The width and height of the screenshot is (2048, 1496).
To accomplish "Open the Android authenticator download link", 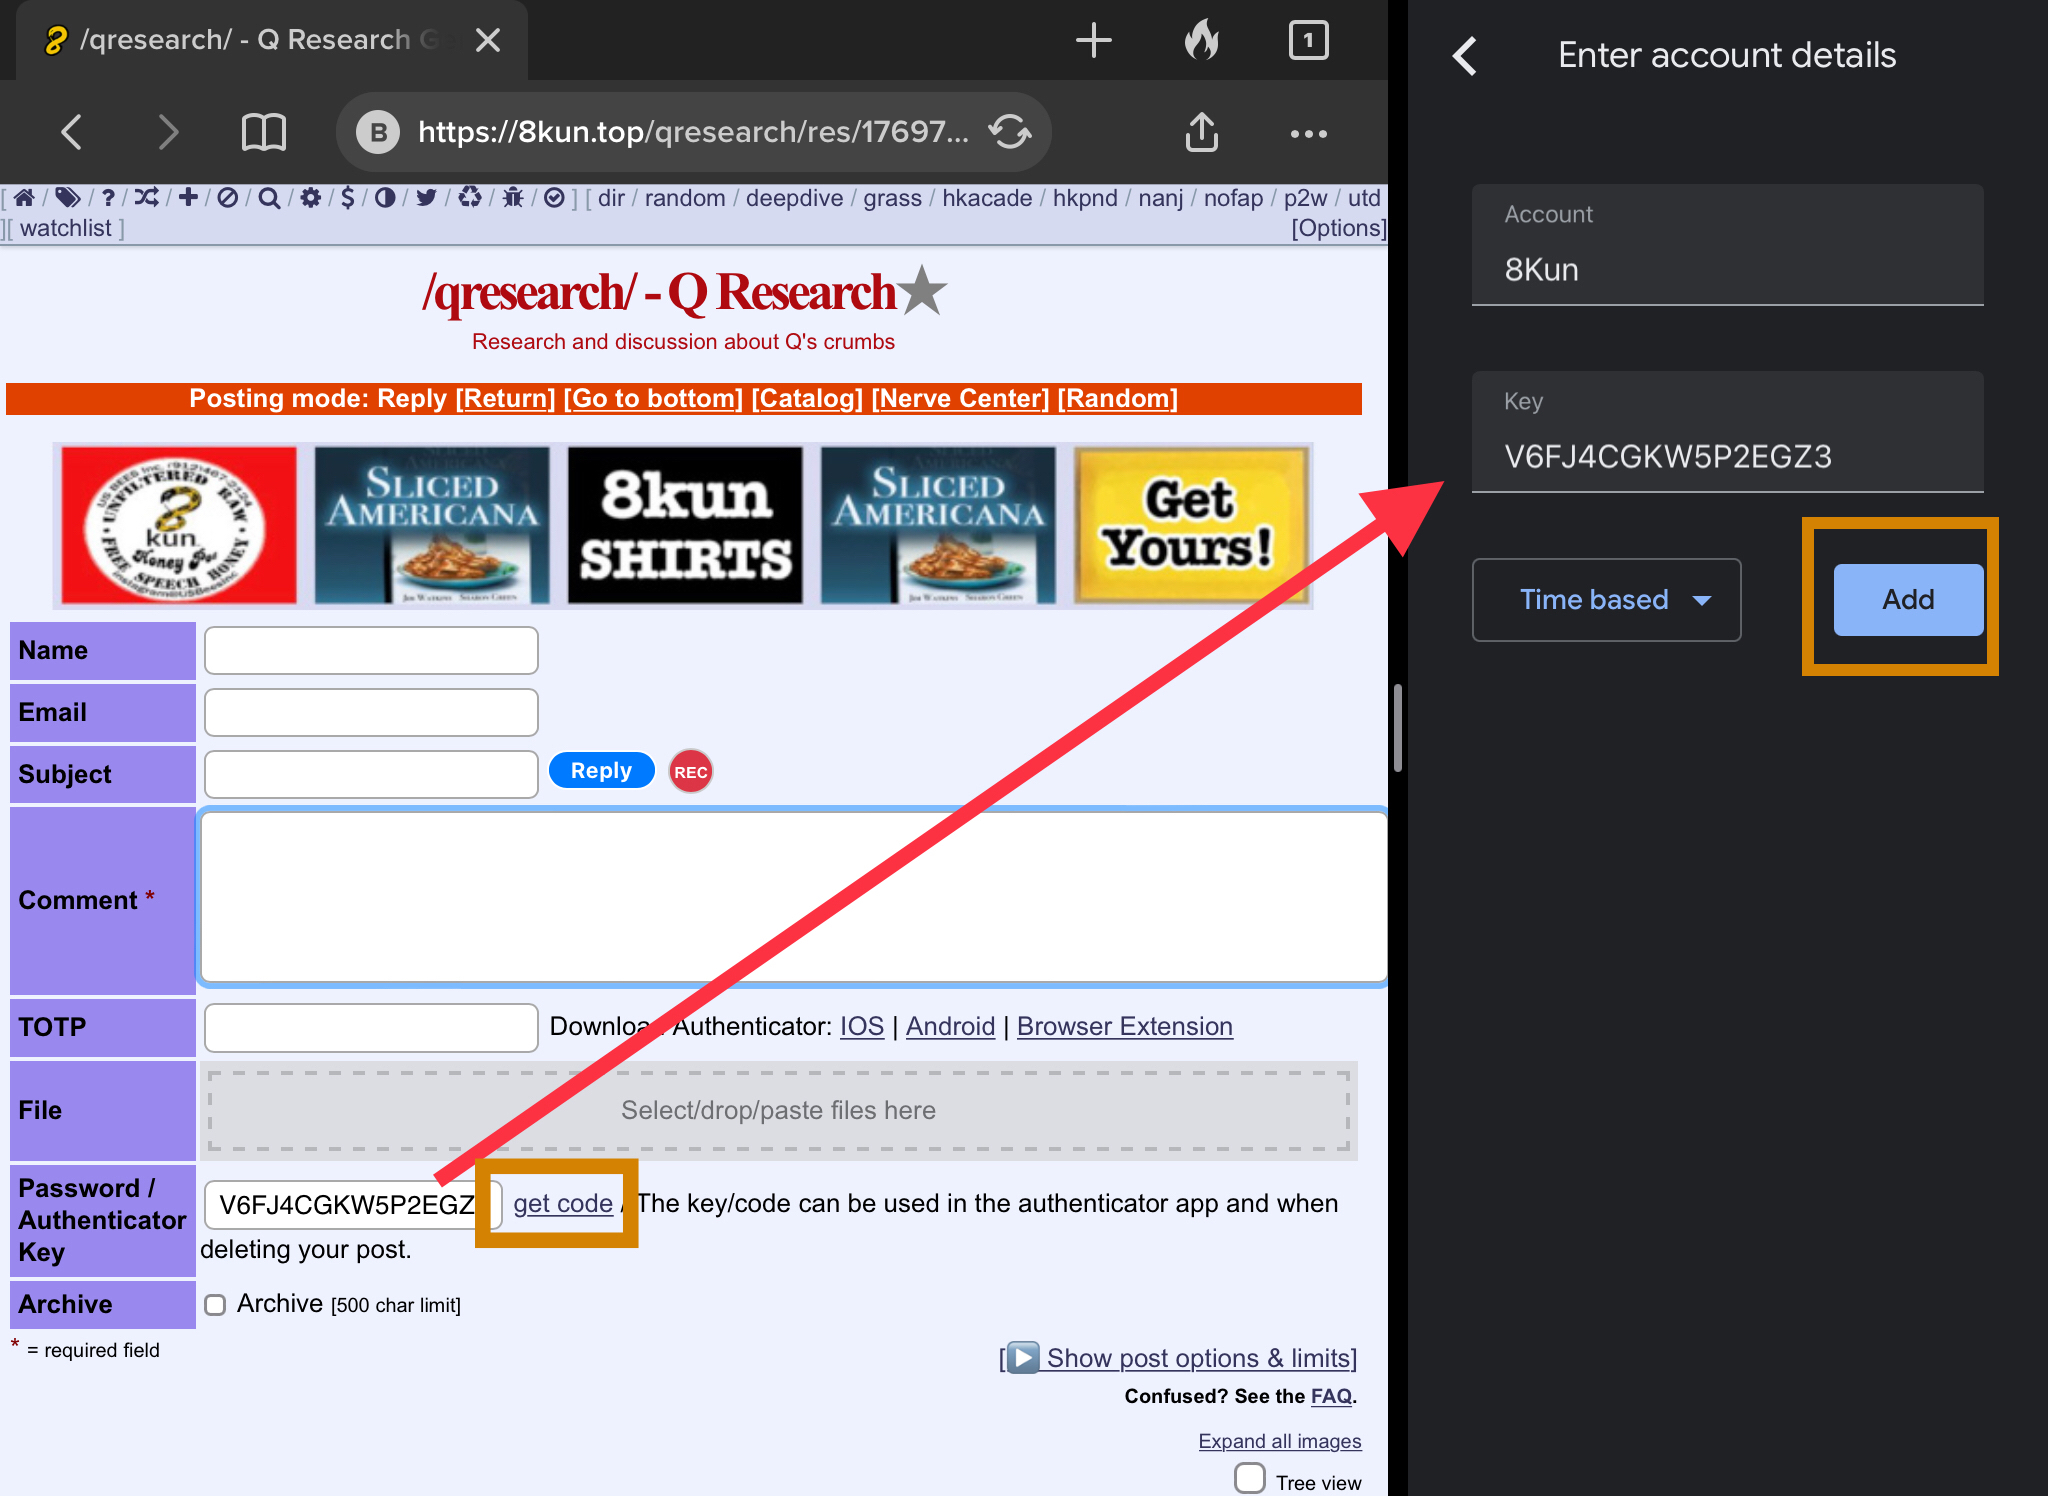I will pos(950,1026).
